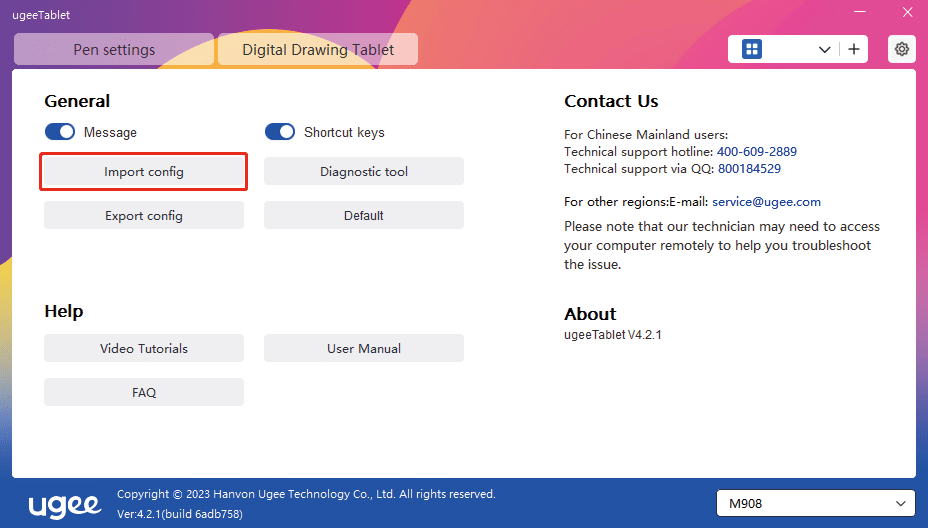This screenshot has height=528, width=928.
Task: Add a new application with the plus icon
Action: (x=853, y=49)
